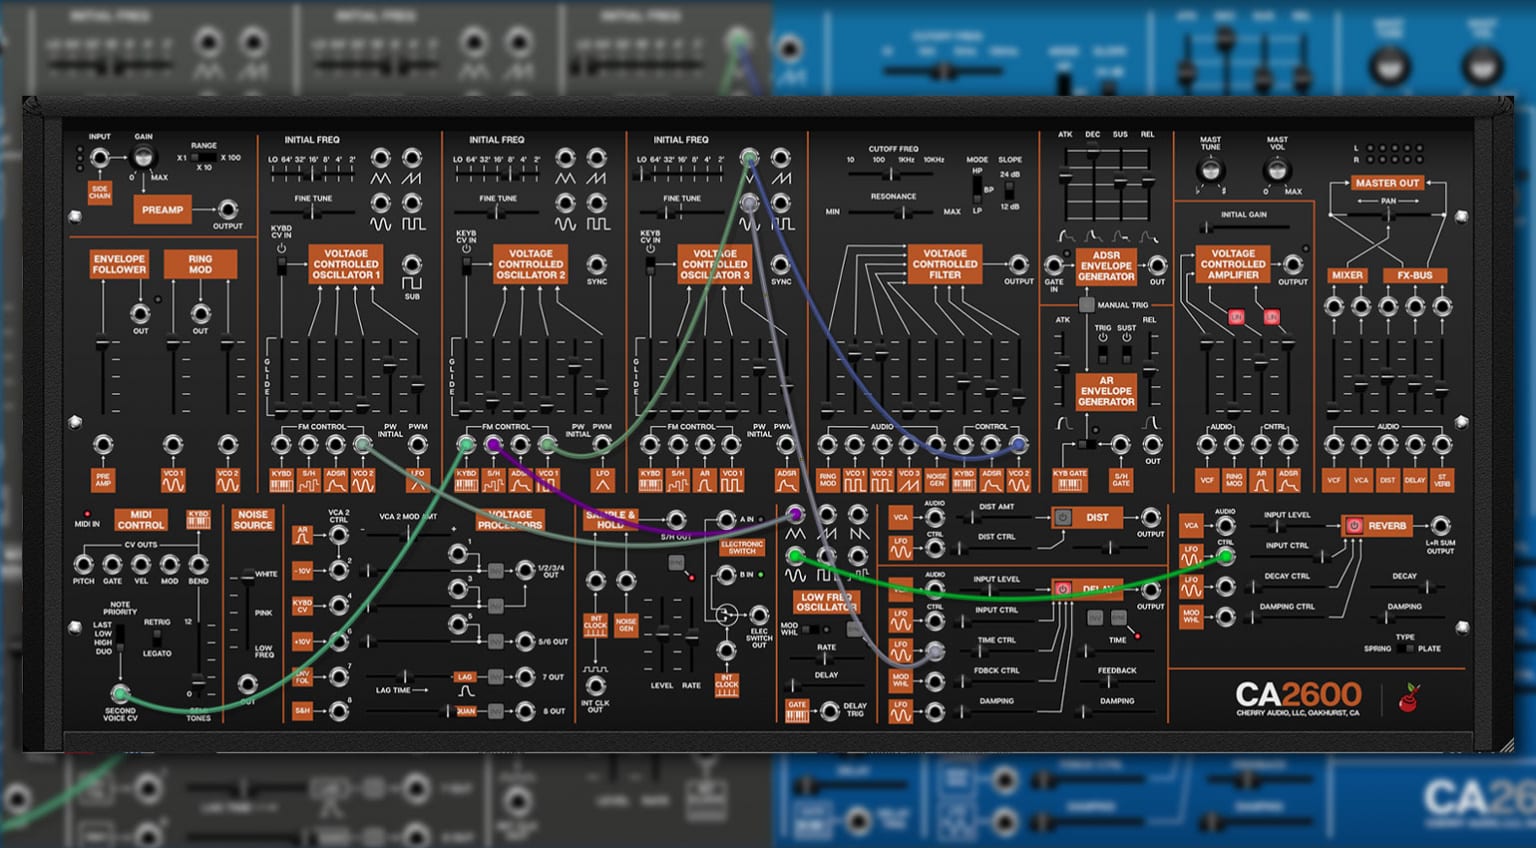Screen dimensions: 1536x848
Task: Toggle the filter slope 24 dB switch
Action: [x=1010, y=190]
